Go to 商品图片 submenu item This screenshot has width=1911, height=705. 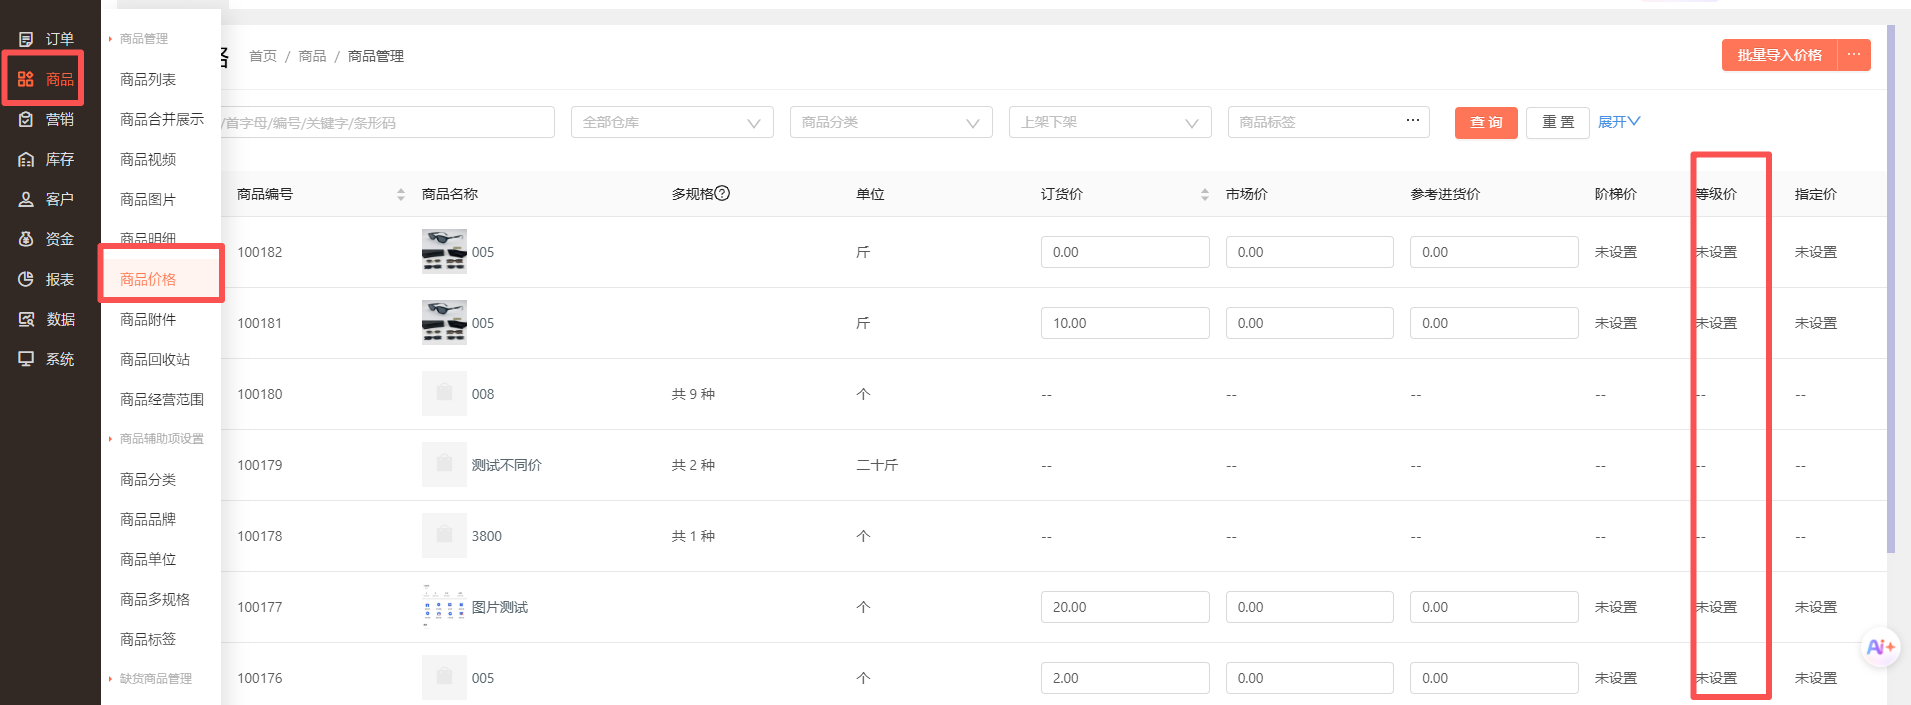(x=148, y=199)
